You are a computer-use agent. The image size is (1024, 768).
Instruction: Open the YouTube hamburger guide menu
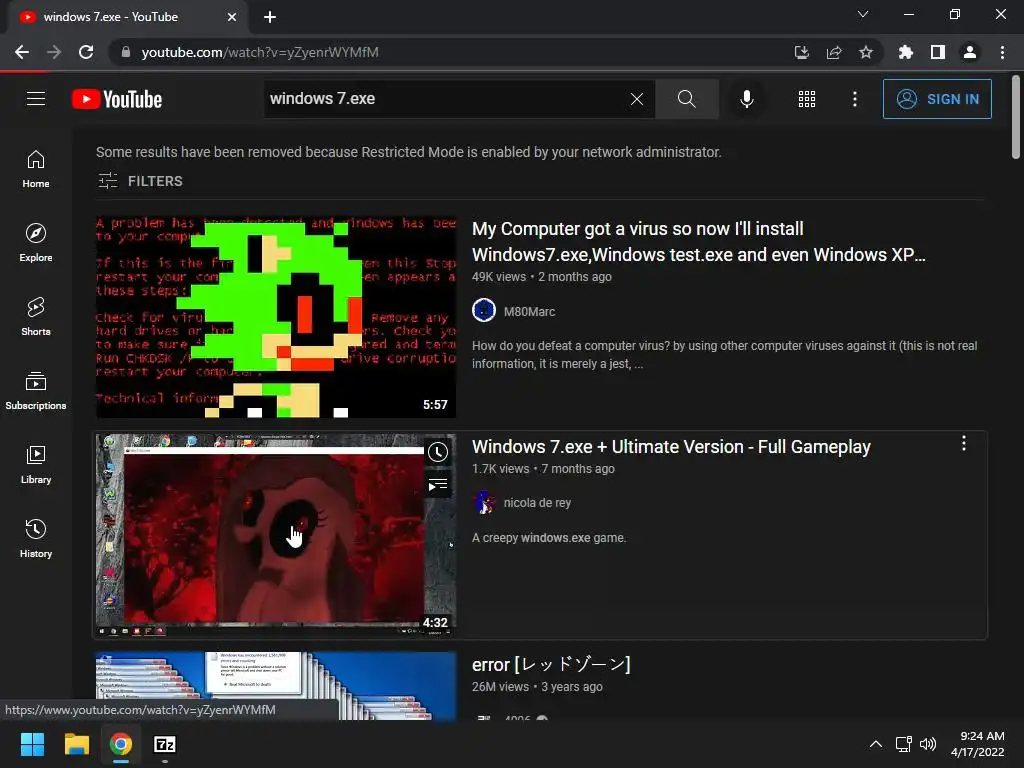(x=36, y=99)
